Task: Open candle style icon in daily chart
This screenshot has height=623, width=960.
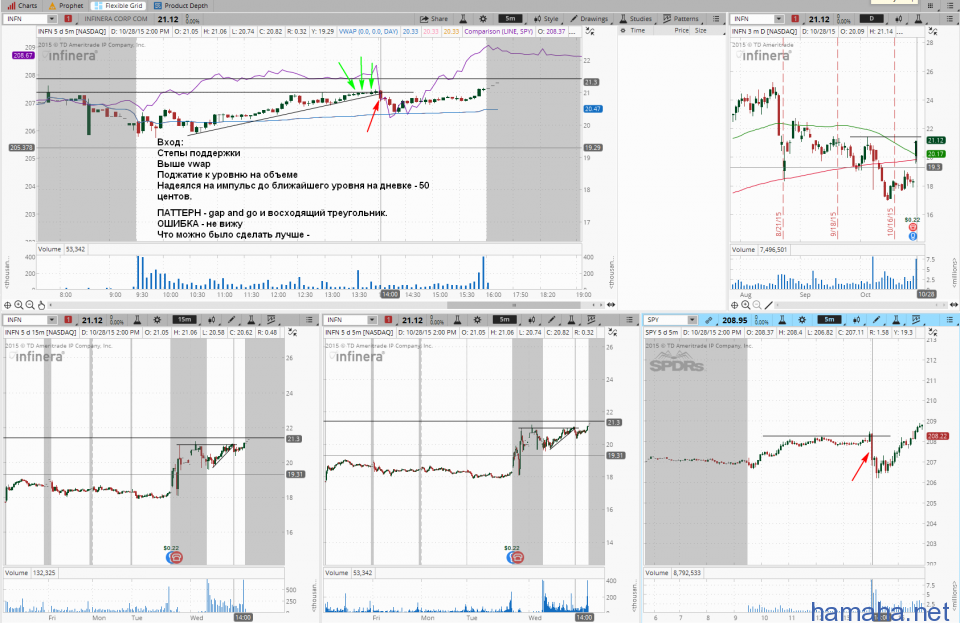Action: (x=899, y=19)
